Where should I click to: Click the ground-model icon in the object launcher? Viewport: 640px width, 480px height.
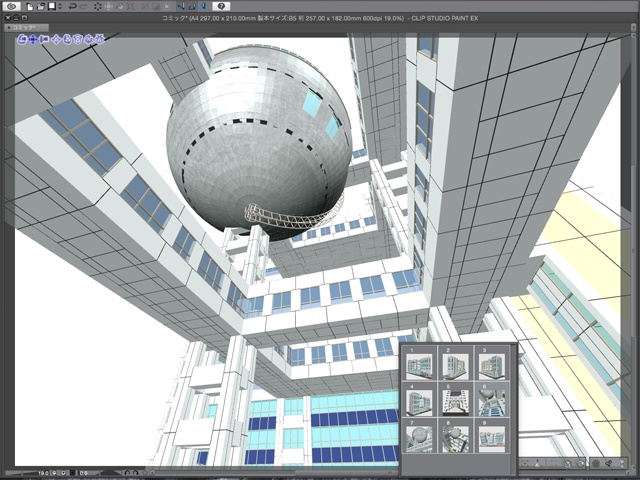point(538,463)
